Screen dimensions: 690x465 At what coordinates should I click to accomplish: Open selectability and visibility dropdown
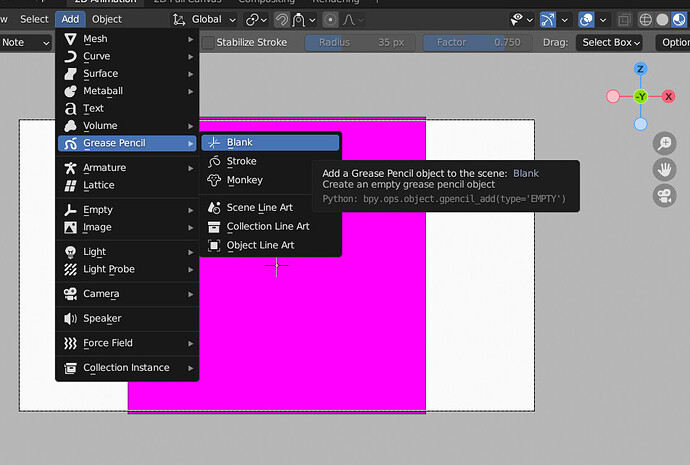(x=521, y=20)
